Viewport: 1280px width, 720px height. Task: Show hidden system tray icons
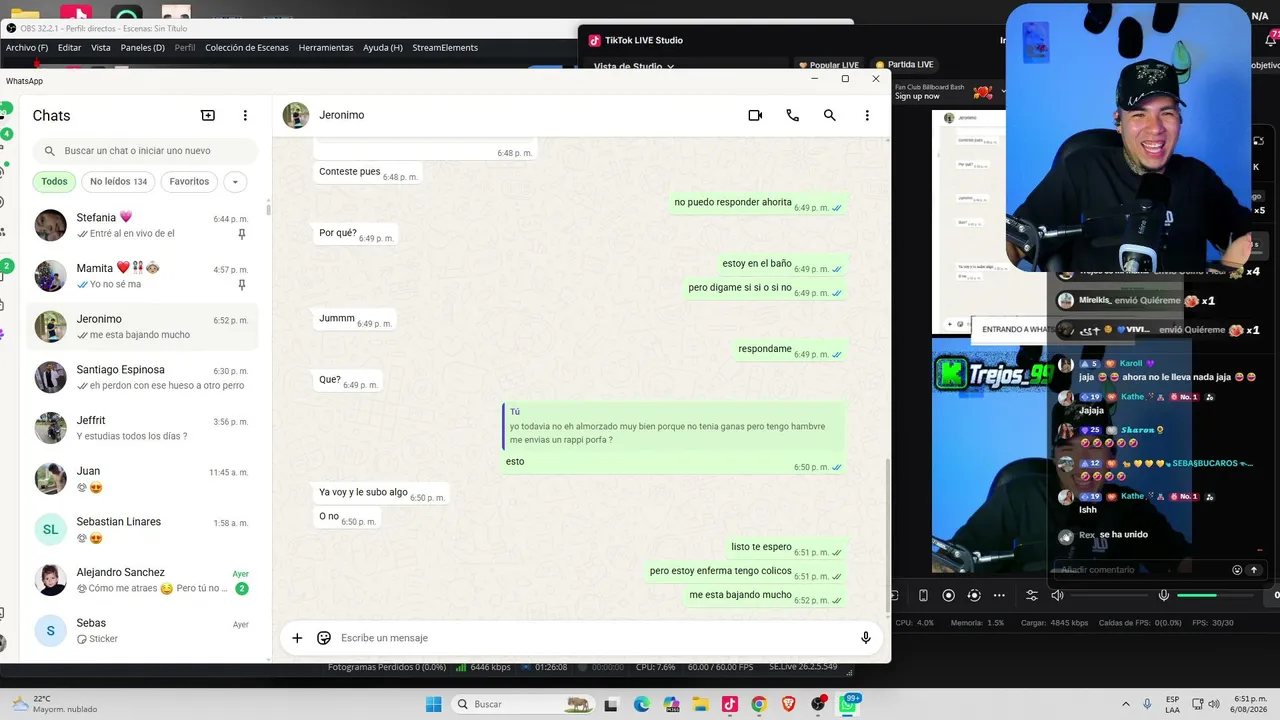pos(1126,704)
